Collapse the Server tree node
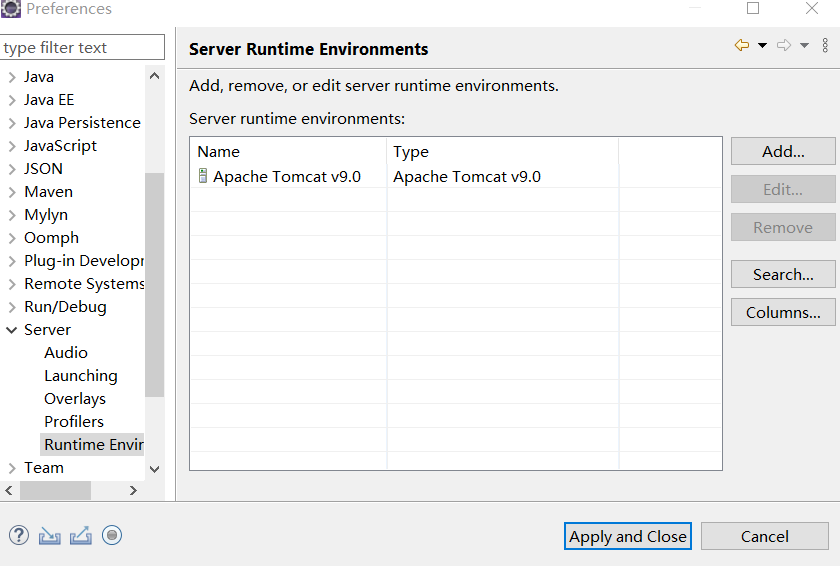This screenshot has width=840, height=566. 11,330
